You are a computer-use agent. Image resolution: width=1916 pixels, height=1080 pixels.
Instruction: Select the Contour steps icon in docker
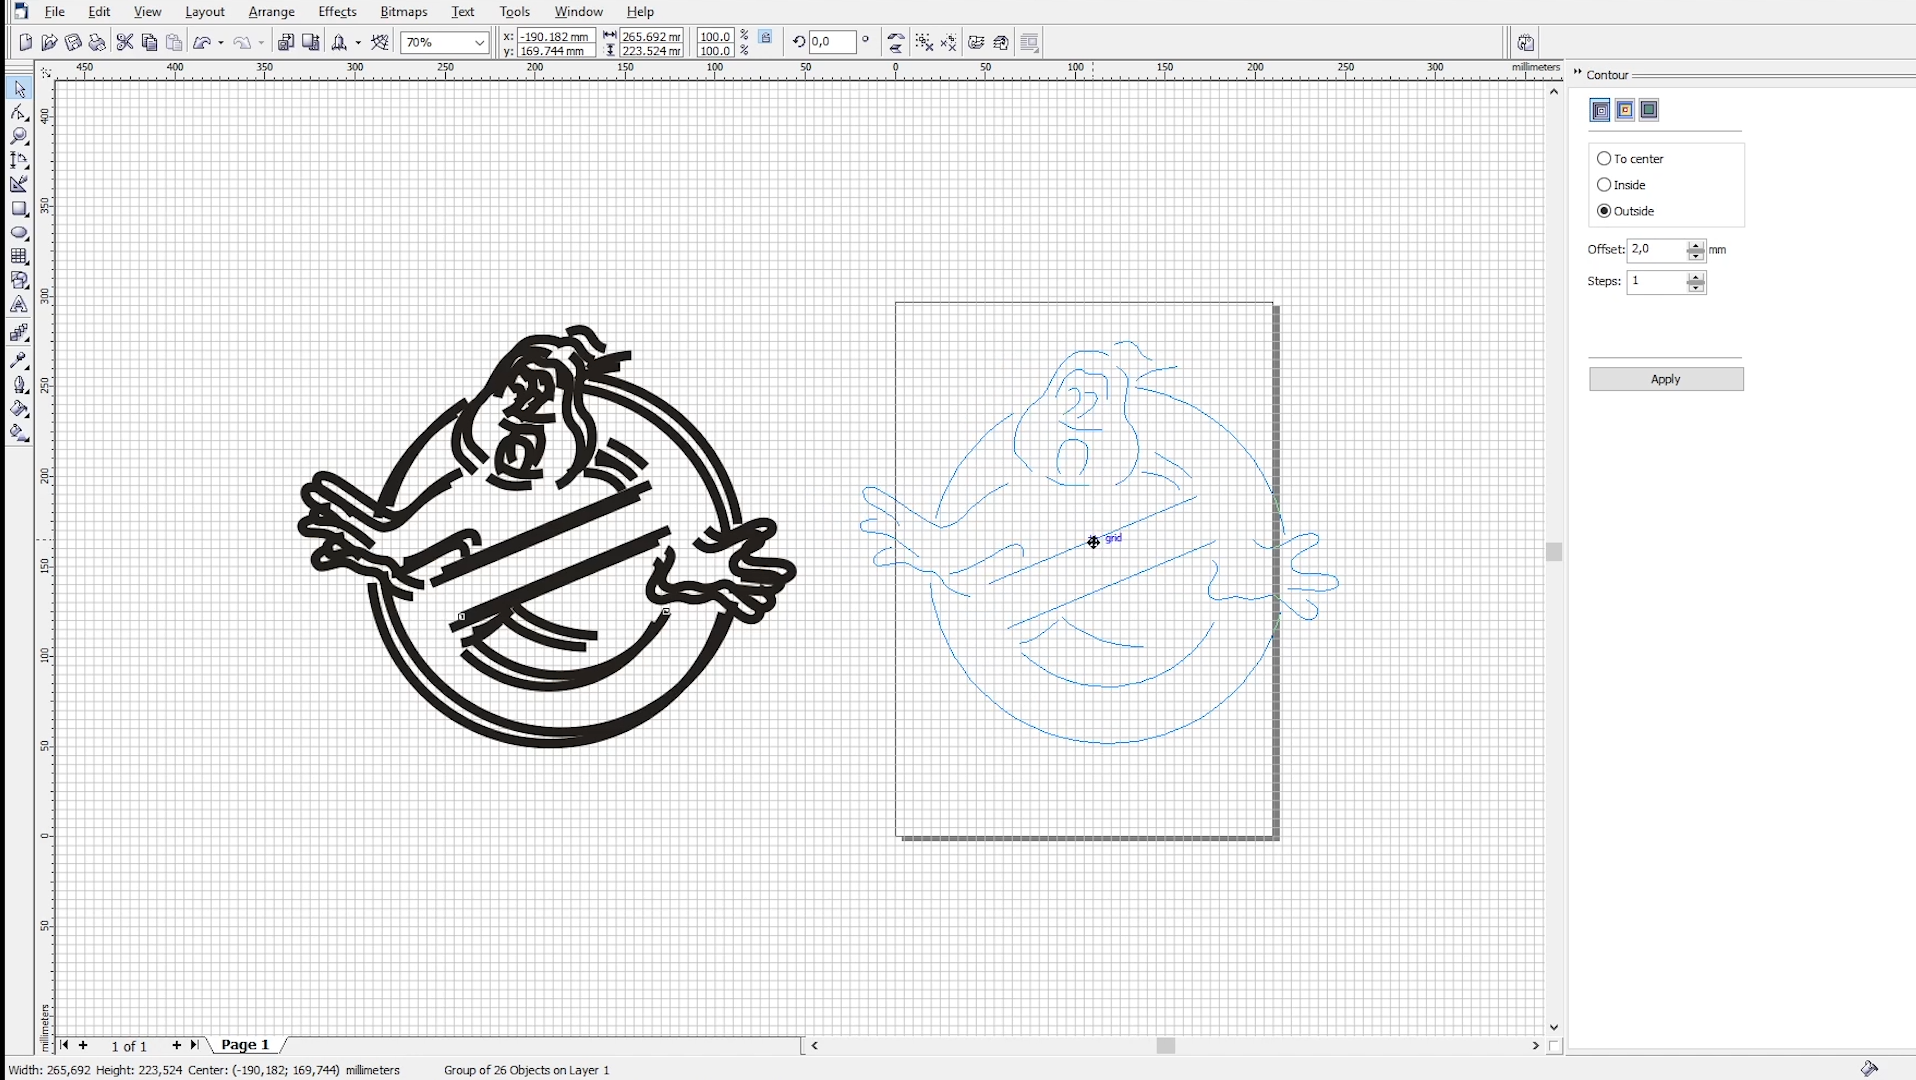(1600, 110)
